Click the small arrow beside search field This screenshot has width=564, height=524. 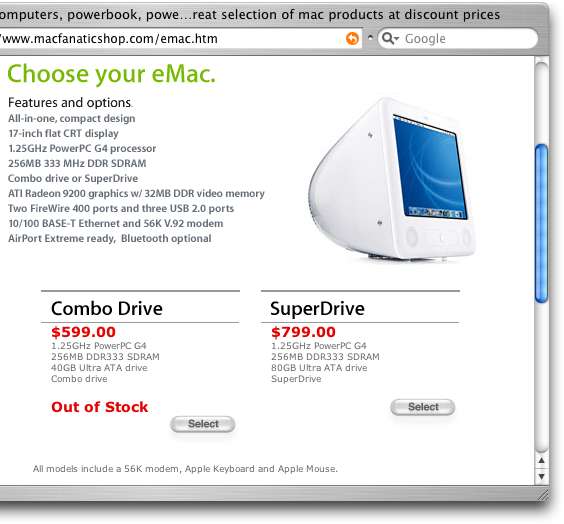pos(370,37)
